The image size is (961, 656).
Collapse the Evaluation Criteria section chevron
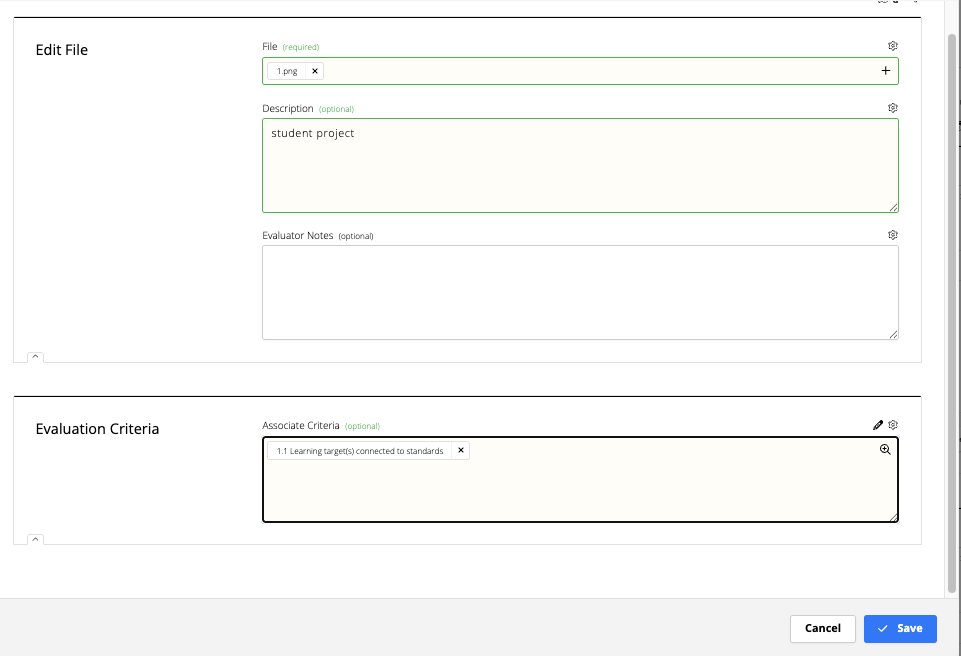tap(35, 539)
